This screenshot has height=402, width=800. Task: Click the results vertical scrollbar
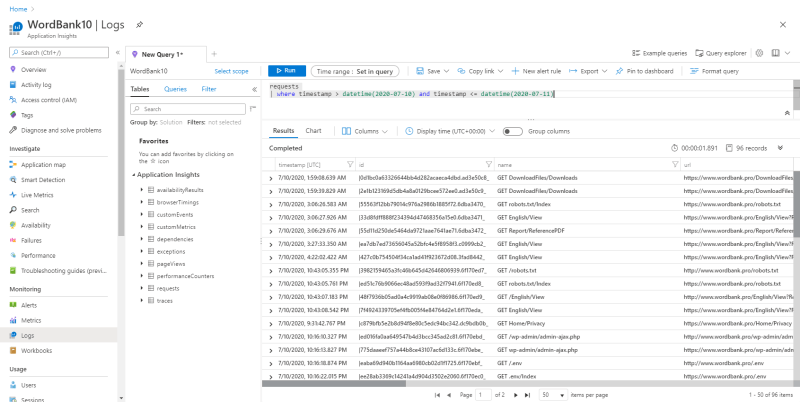(796, 204)
